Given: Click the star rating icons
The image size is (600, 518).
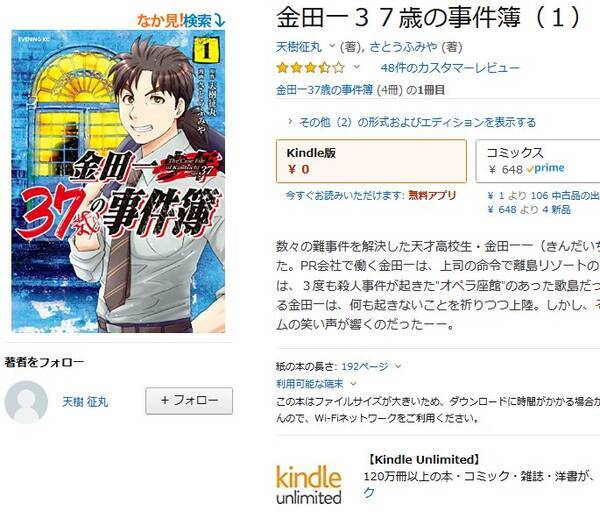Looking at the screenshot, I should pyautogui.click(x=310, y=68).
